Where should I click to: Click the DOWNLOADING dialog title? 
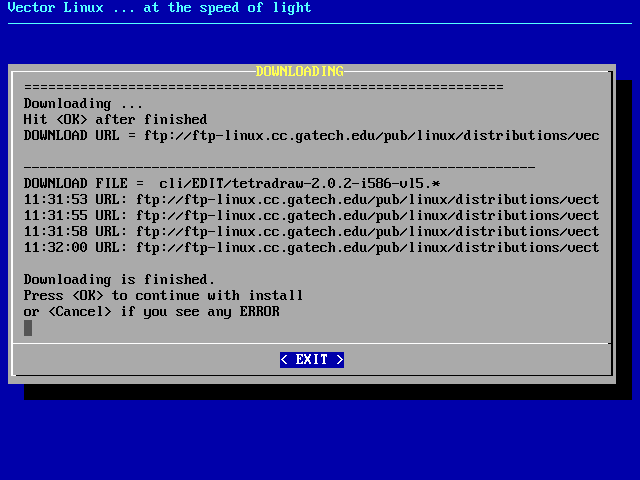(x=299, y=71)
